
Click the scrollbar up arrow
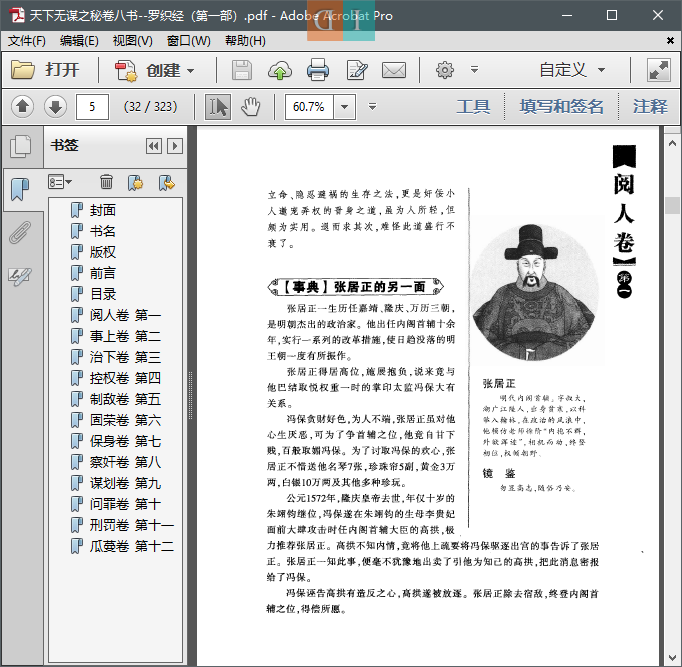pyautogui.click(x=672, y=143)
